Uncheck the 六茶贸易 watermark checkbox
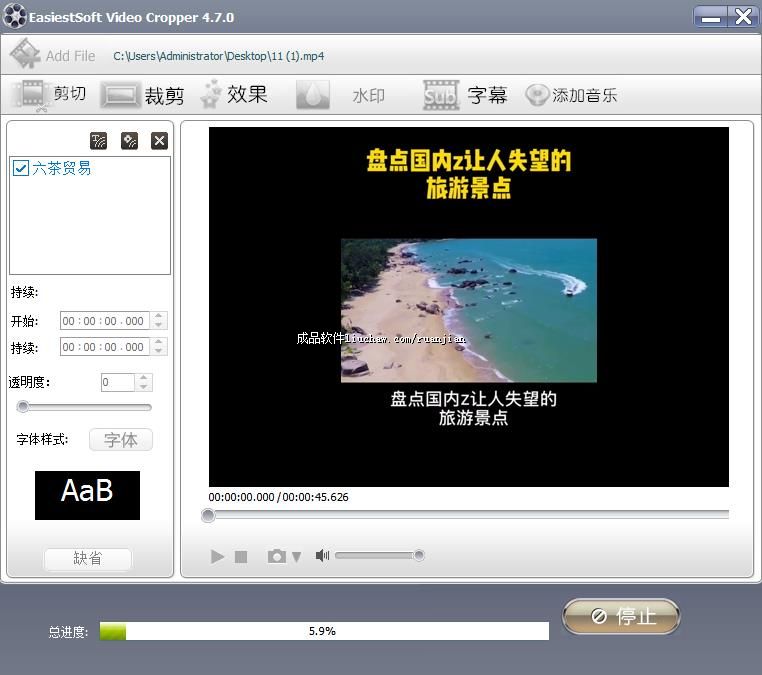This screenshot has height=675, width=762. point(20,169)
